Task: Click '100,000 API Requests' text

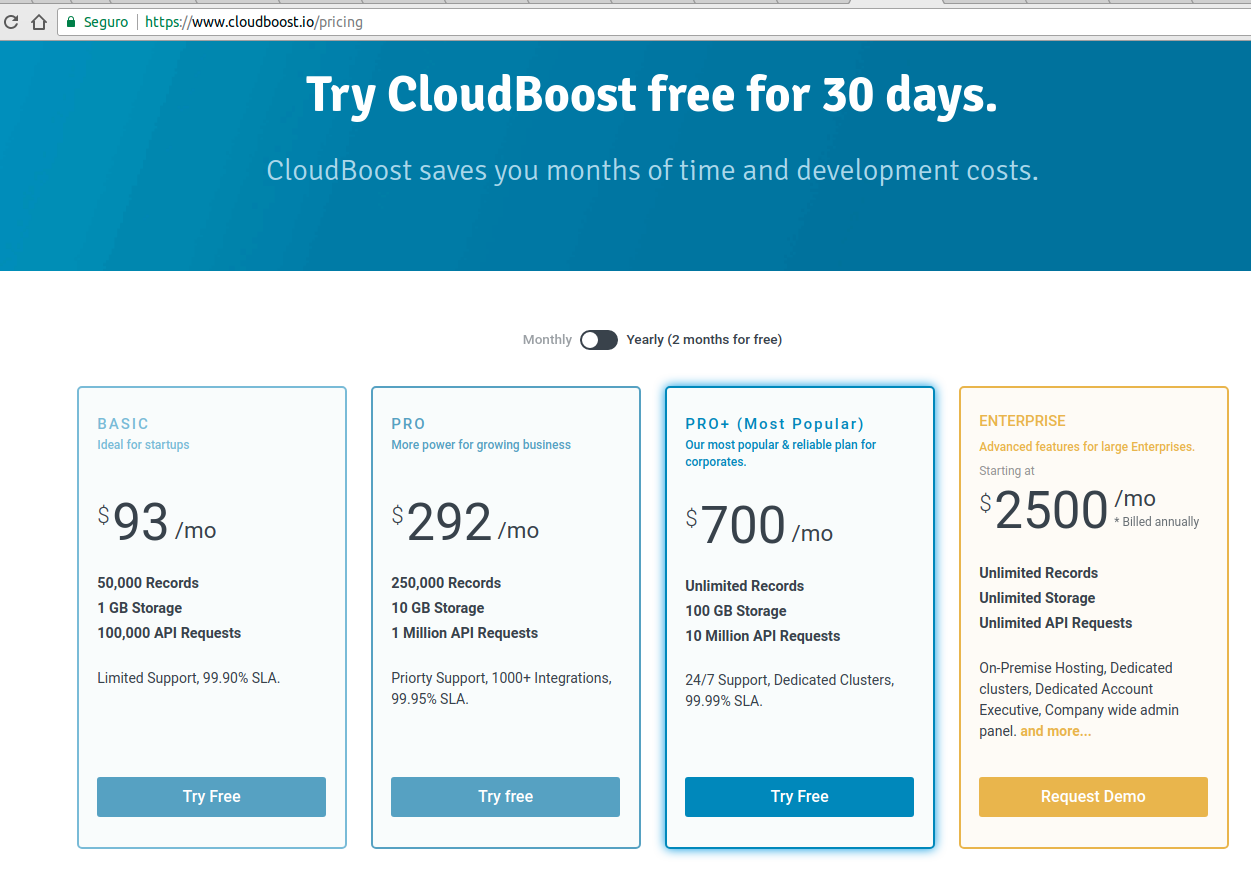Action: pyautogui.click(x=169, y=633)
